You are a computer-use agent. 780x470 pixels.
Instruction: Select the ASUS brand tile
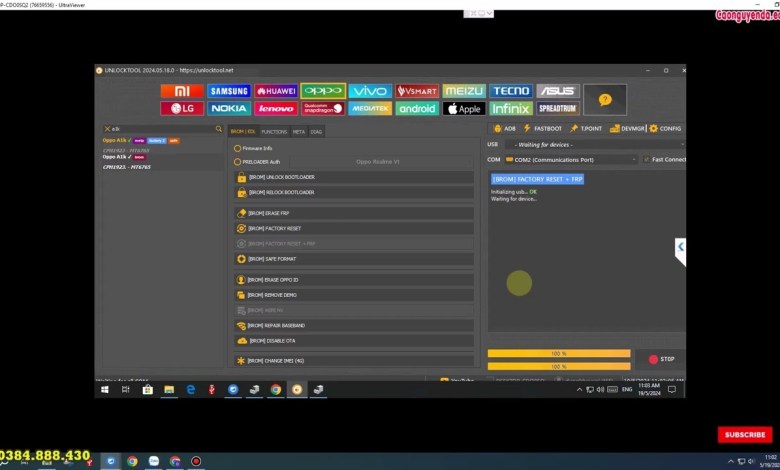pos(558,91)
